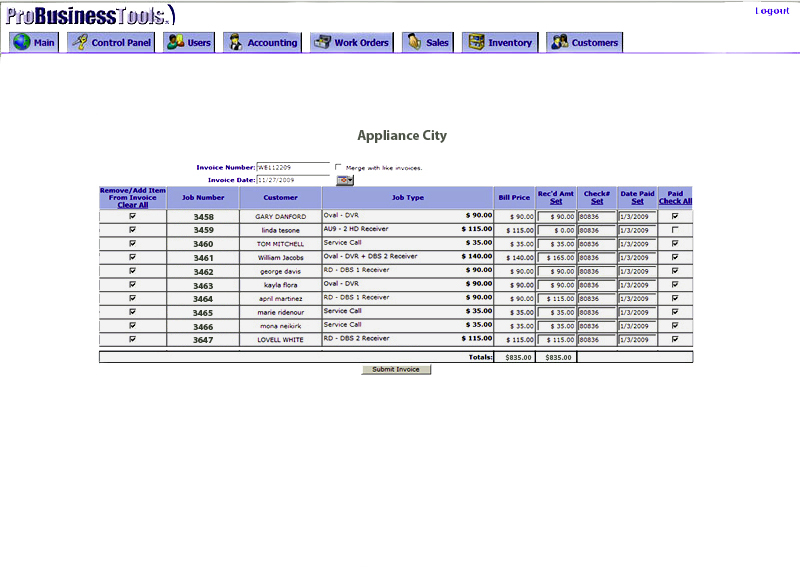Viewport: 800px width, 588px height.
Task: Open the Inventory tab label
Action: coord(510,43)
